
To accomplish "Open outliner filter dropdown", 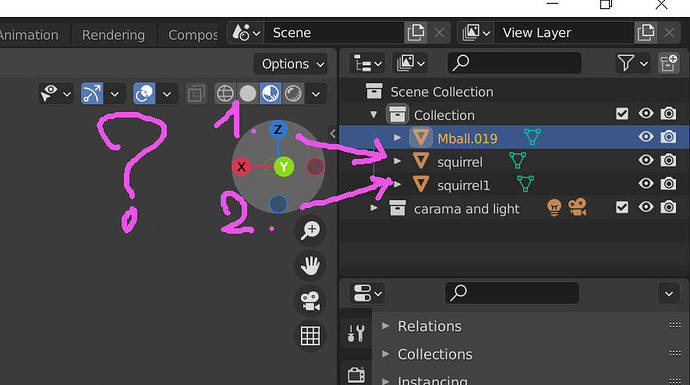I will pyautogui.click(x=632, y=63).
